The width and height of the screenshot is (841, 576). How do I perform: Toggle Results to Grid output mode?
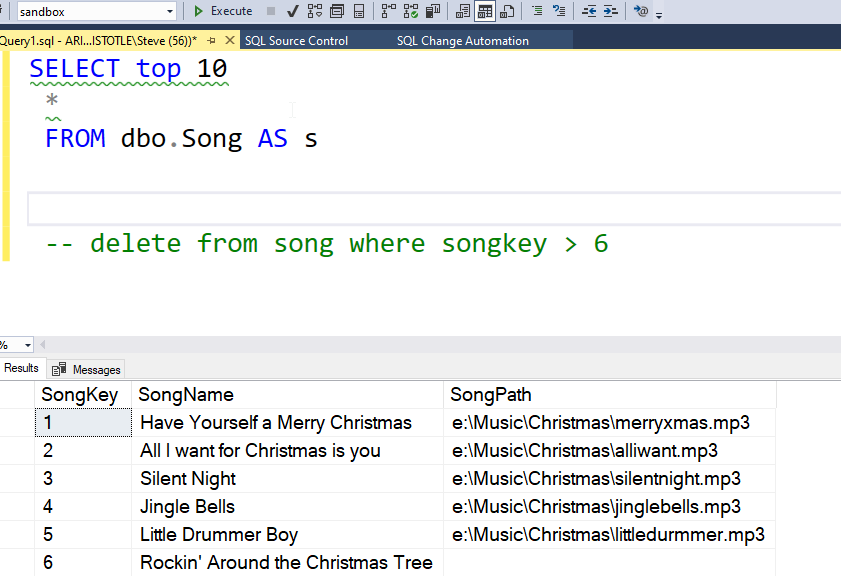[x=485, y=11]
